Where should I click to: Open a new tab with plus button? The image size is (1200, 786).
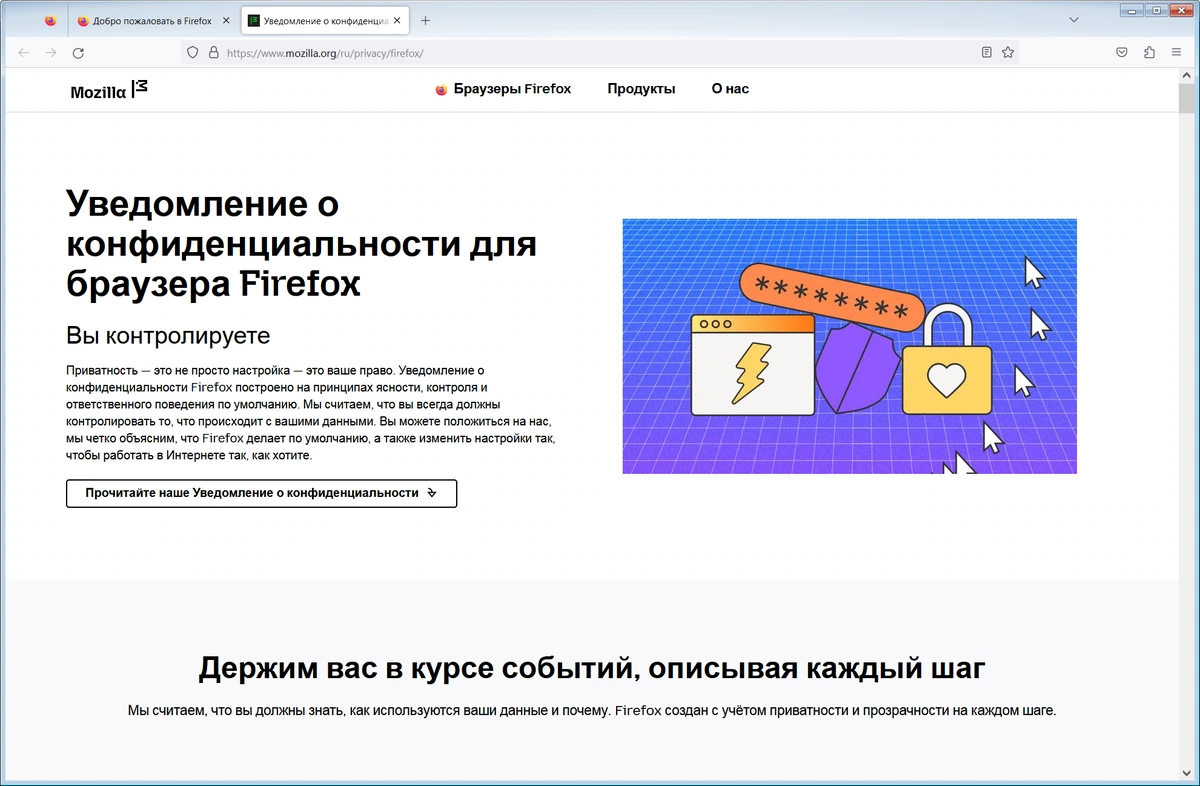pyautogui.click(x=425, y=20)
